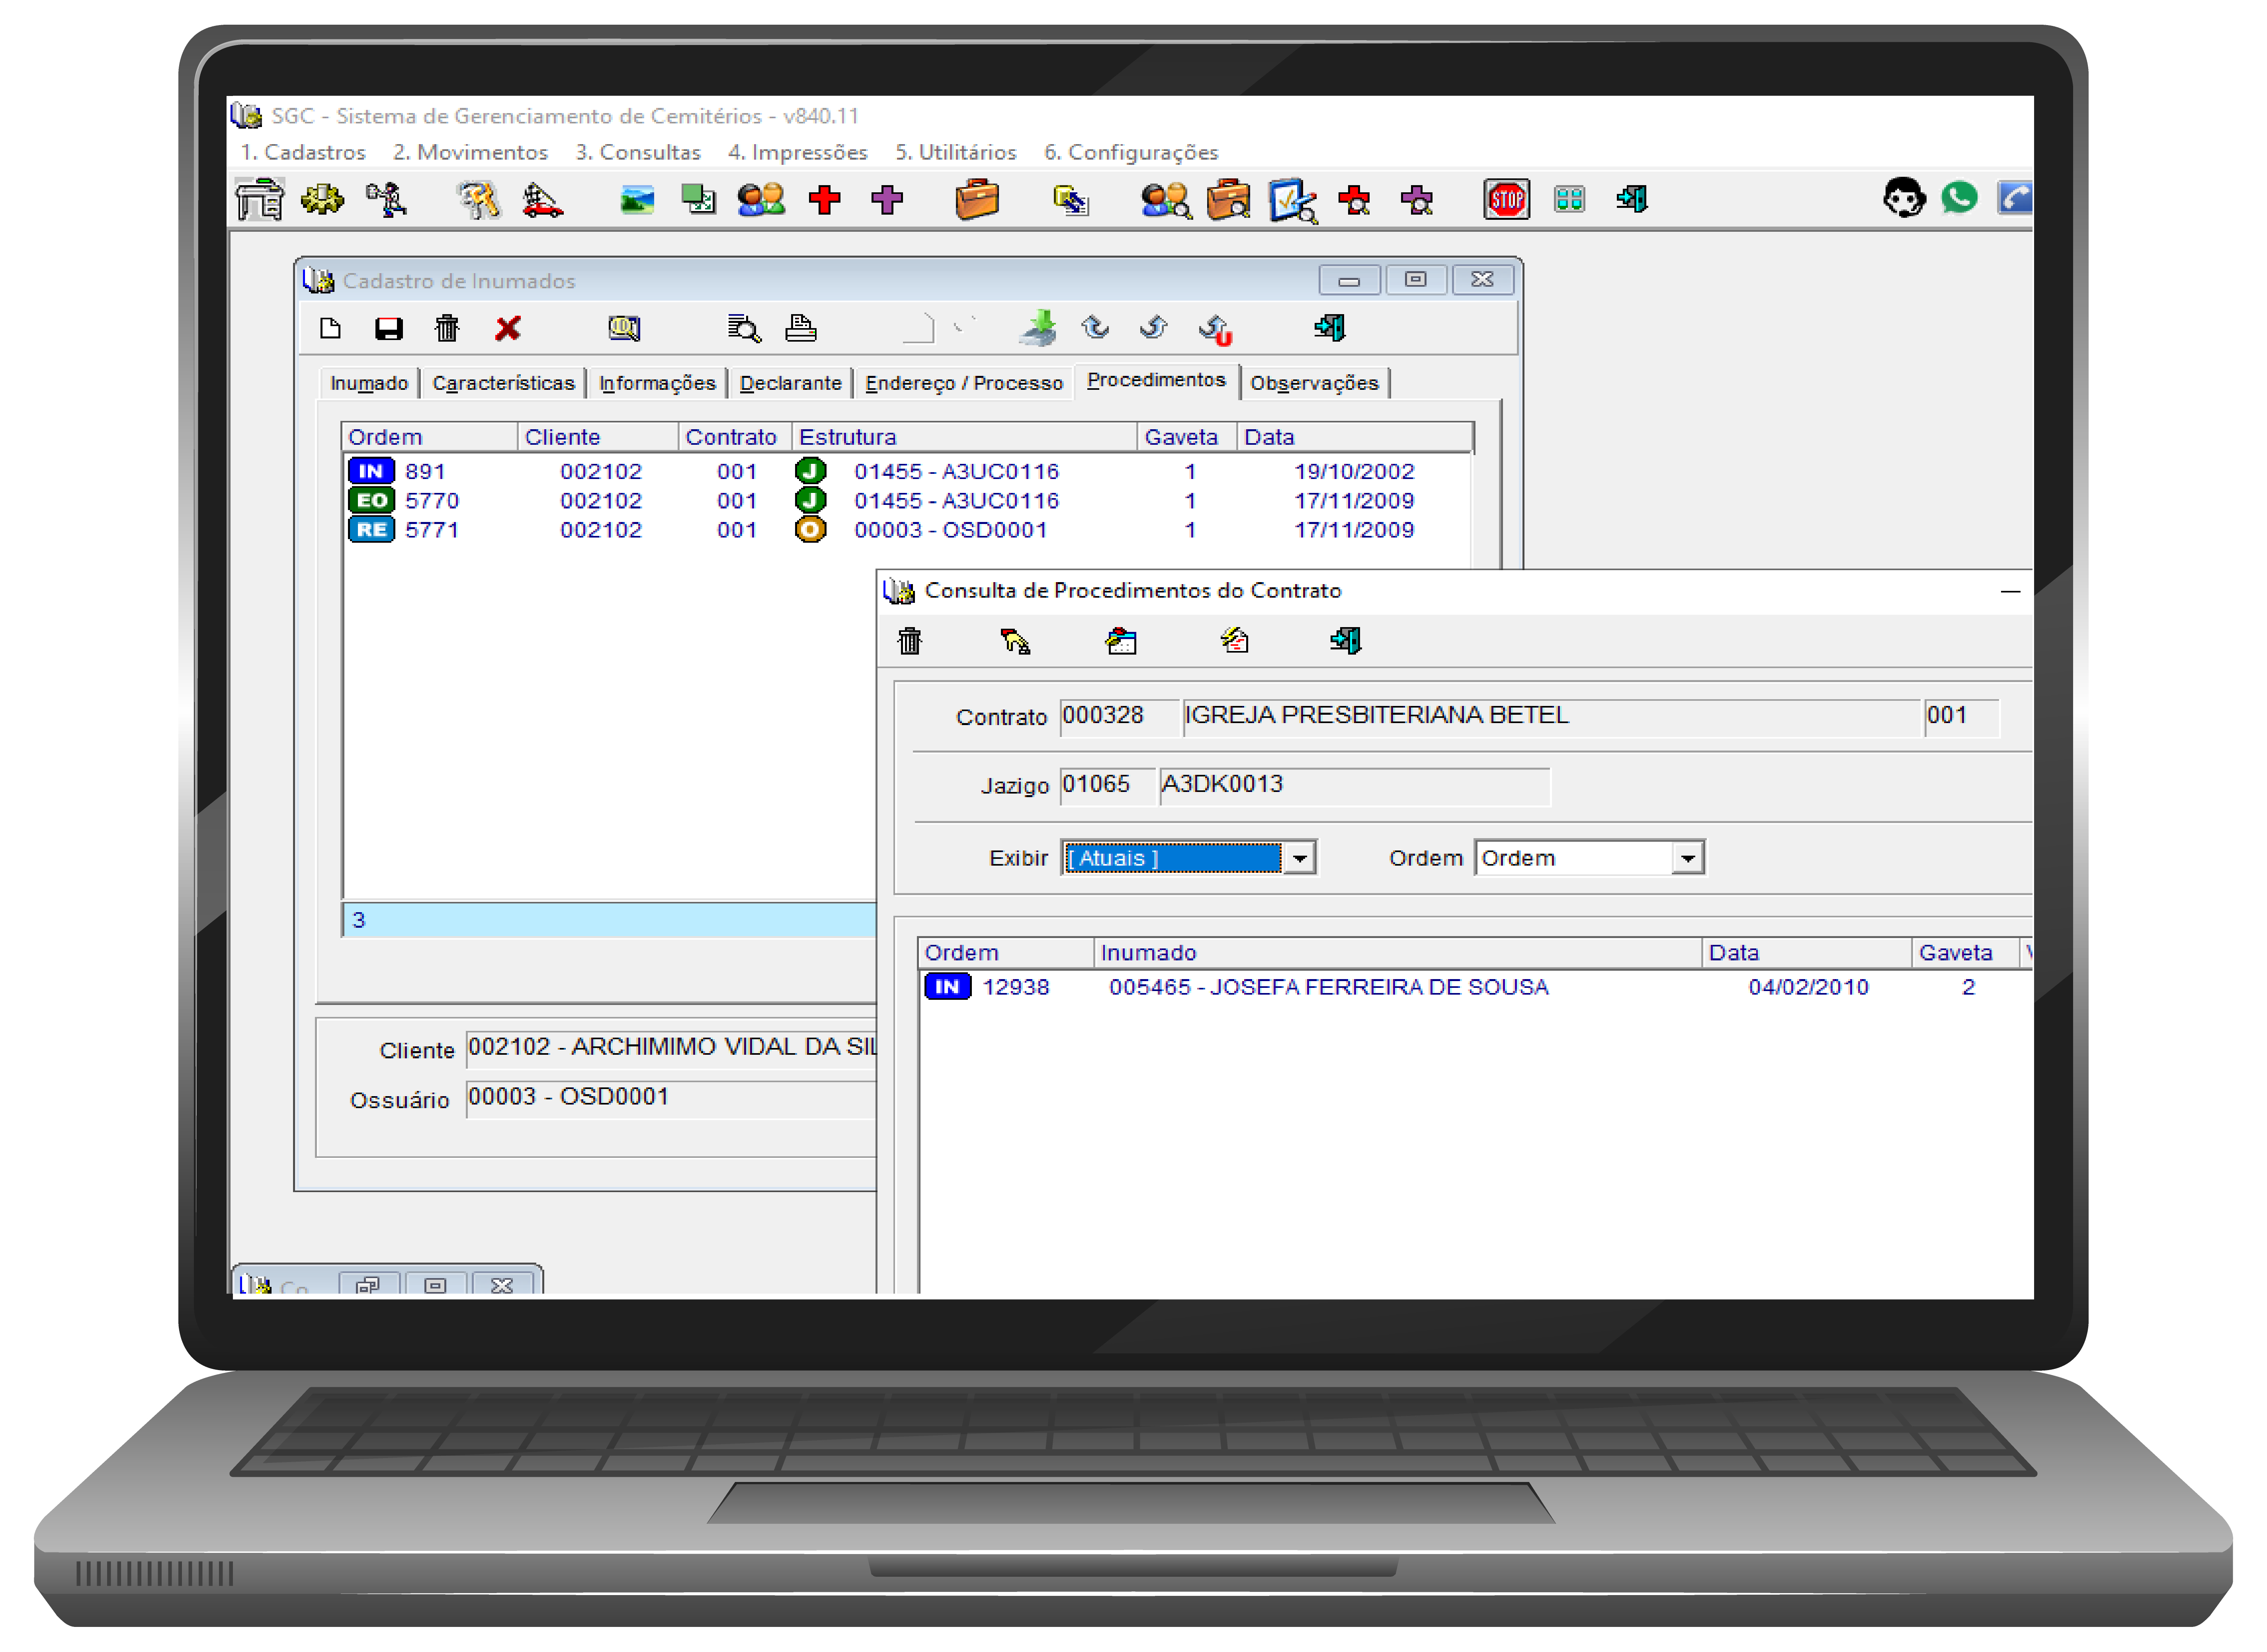
Task: Open the 5. Utilitários menu
Action: coord(956,152)
